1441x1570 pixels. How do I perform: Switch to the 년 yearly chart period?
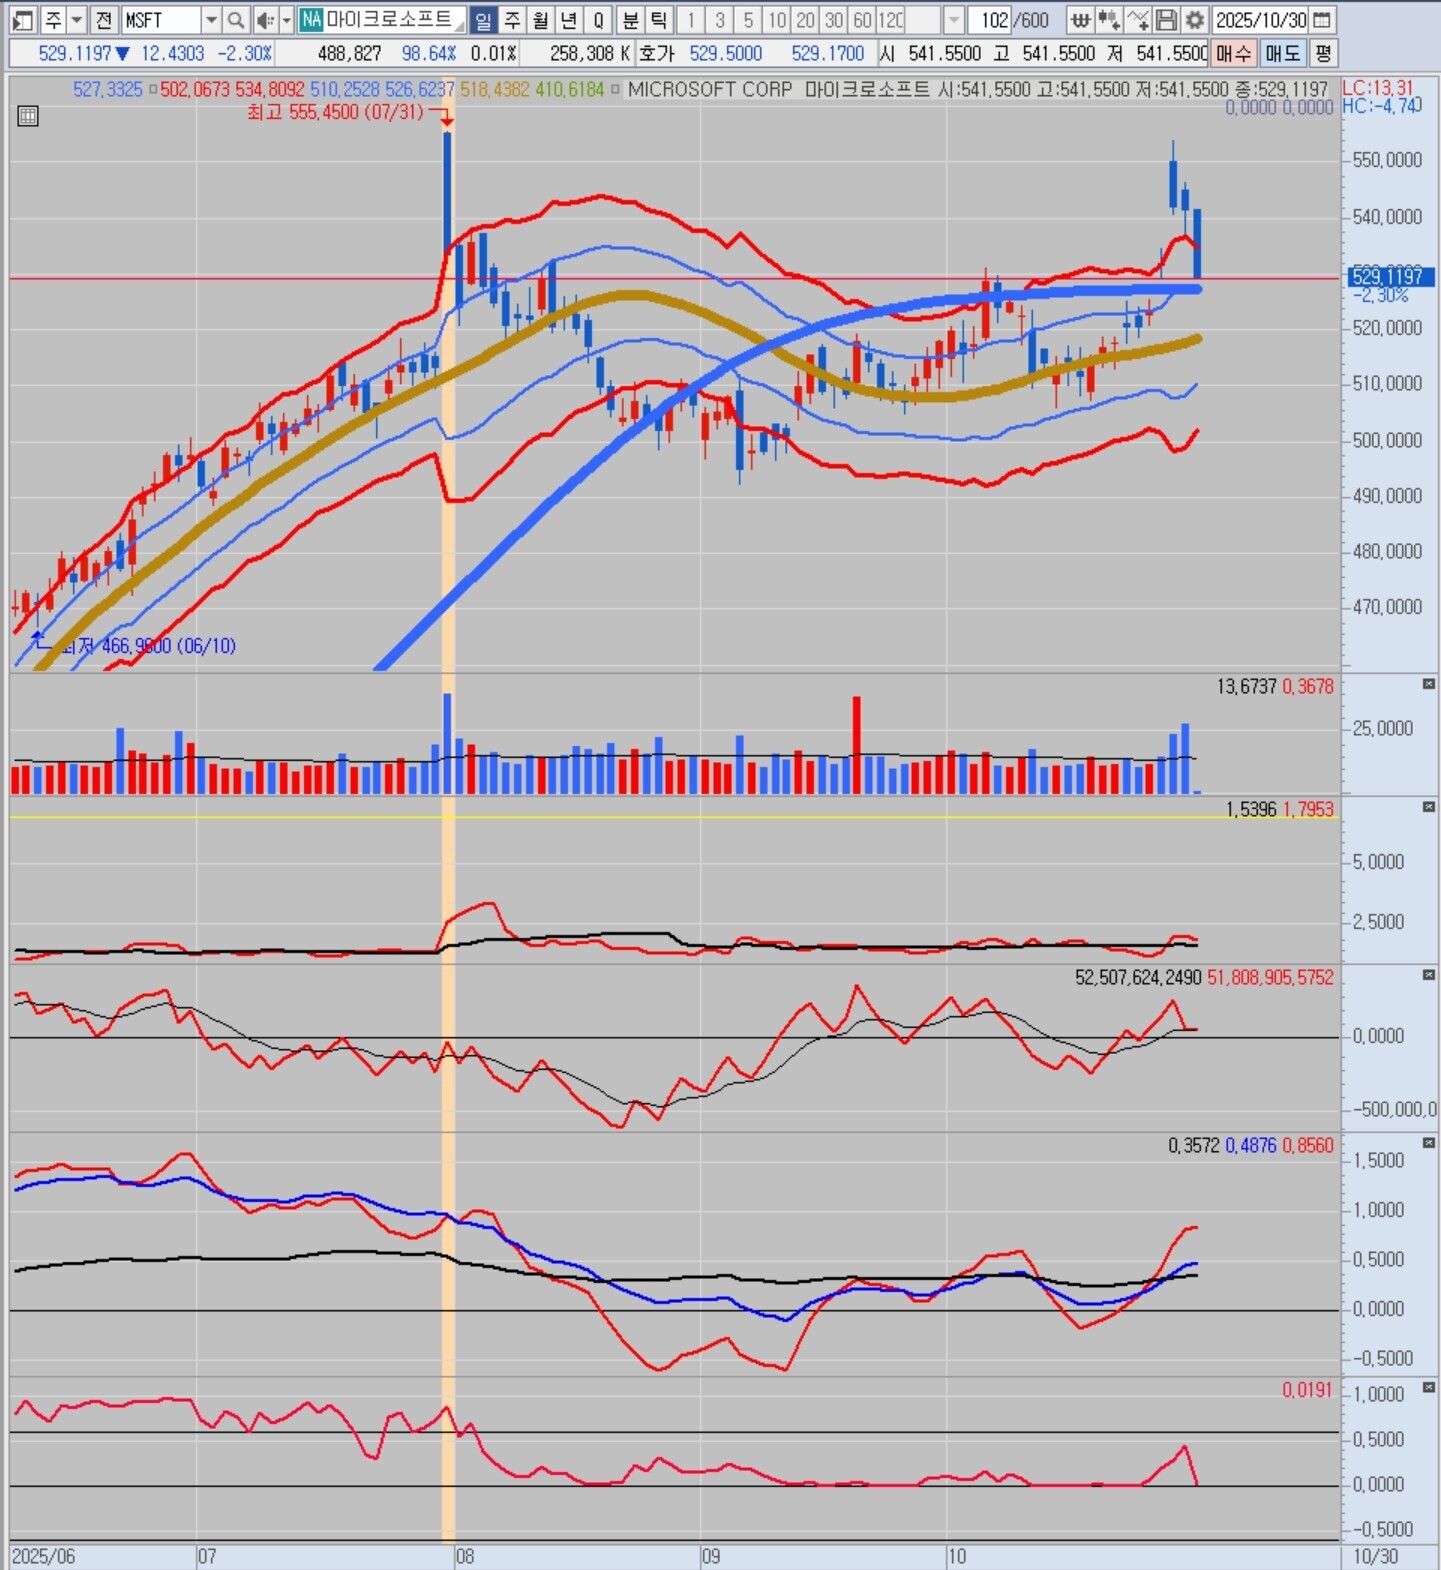(569, 19)
